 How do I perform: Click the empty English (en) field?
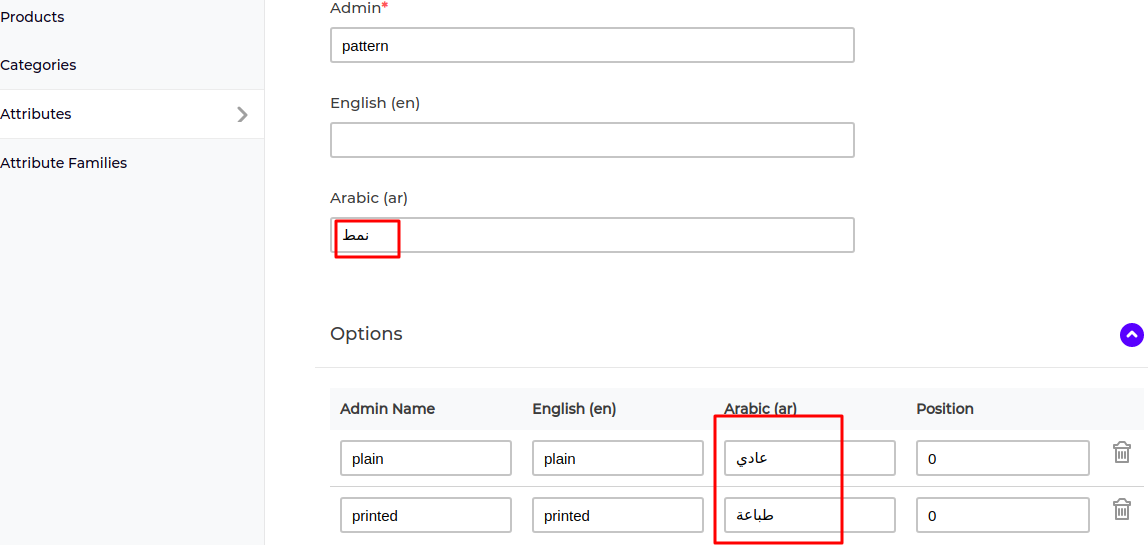click(592, 140)
